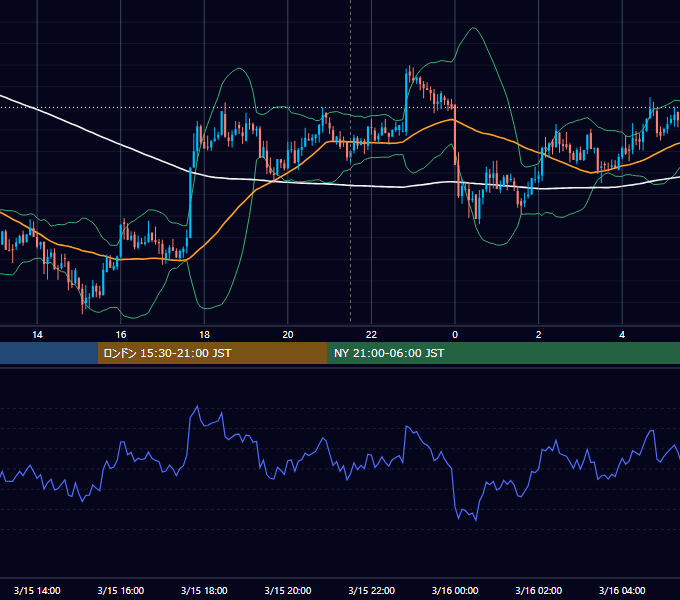The height and width of the screenshot is (600, 680).
Task: Click the 3/15 18:00 date label
Action: [x=204, y=590]
